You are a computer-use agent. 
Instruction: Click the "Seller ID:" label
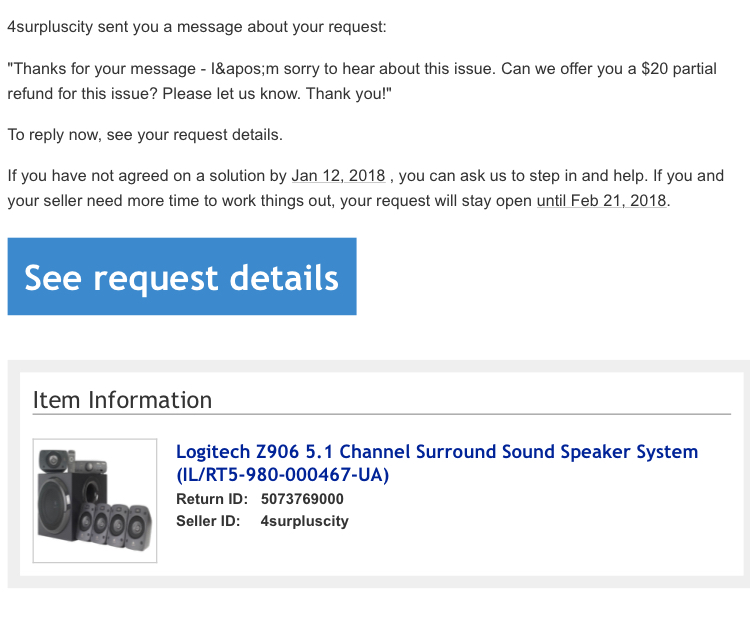click(209, 521)
